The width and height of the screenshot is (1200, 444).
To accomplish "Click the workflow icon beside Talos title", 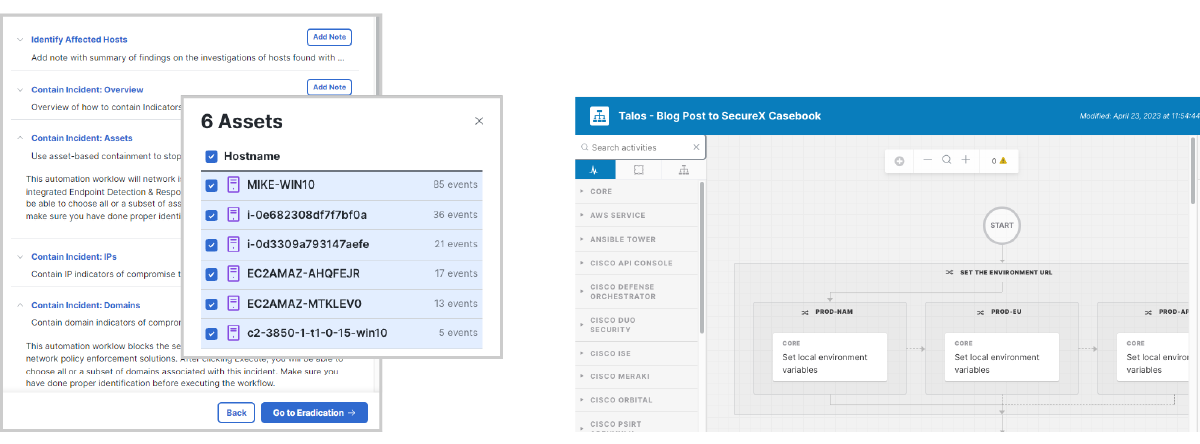I will point(600,116).
